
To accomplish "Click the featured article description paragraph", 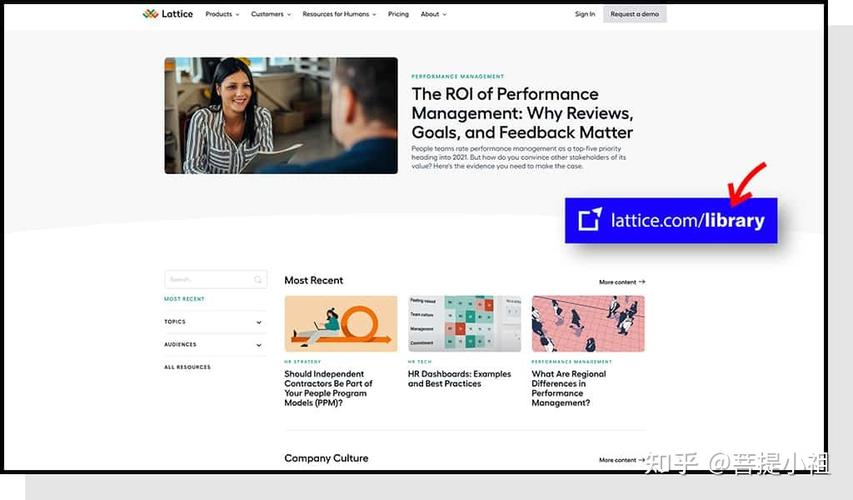I will tap(518, 157).
